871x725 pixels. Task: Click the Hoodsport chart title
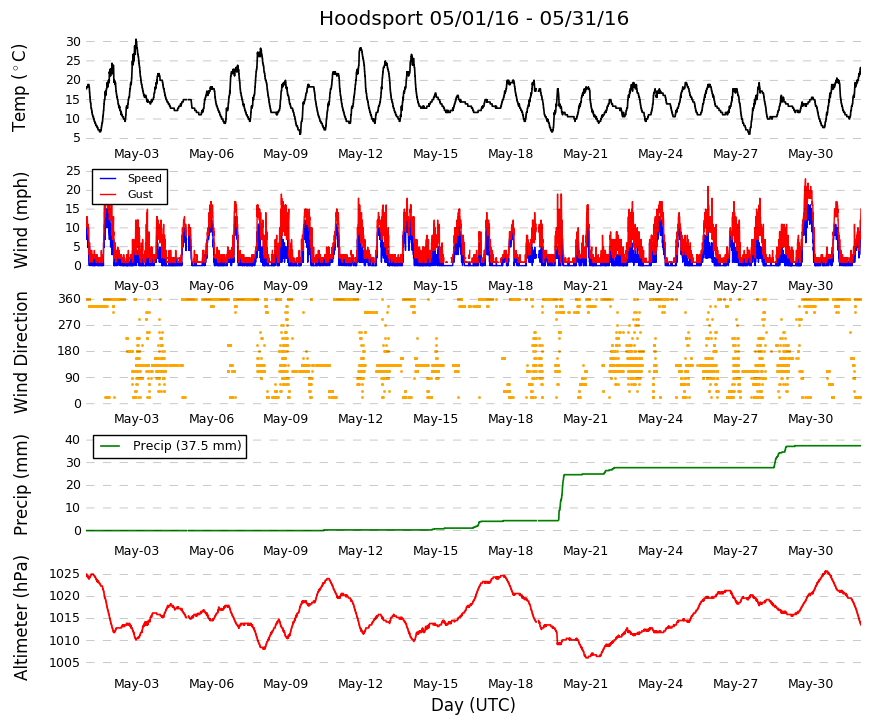point(474,18)
